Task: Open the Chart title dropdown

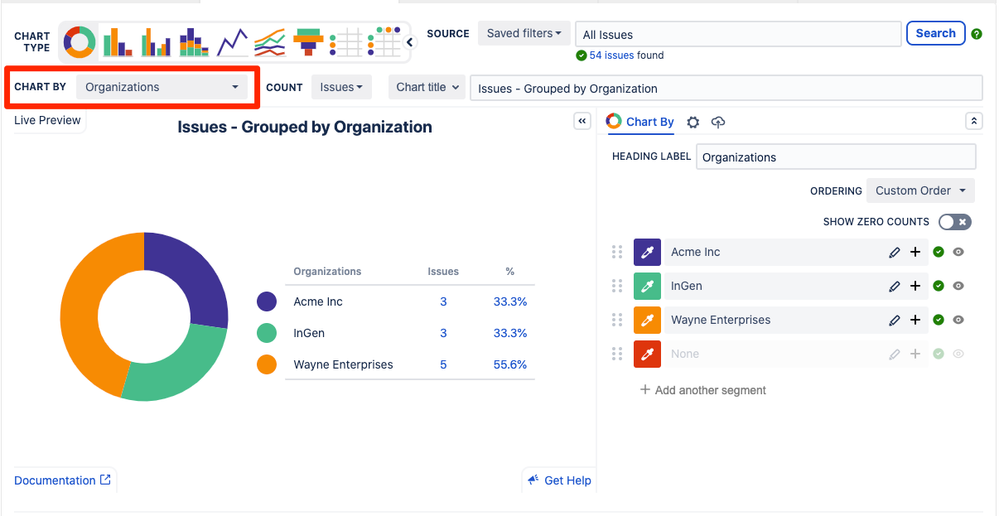Action: click(x=427, y=87)
